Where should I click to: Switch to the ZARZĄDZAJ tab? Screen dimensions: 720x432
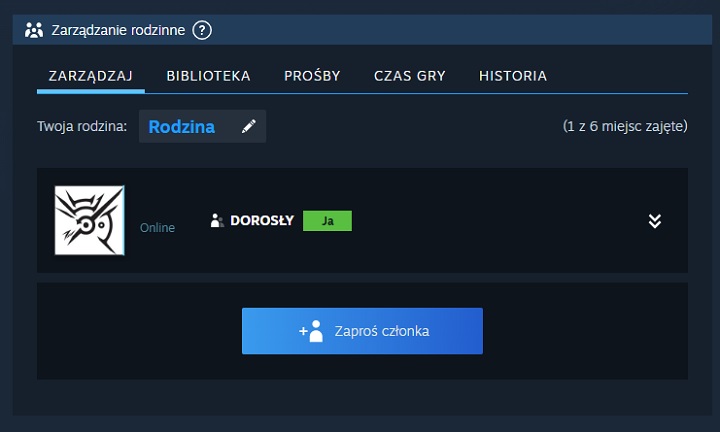point(91,76)
